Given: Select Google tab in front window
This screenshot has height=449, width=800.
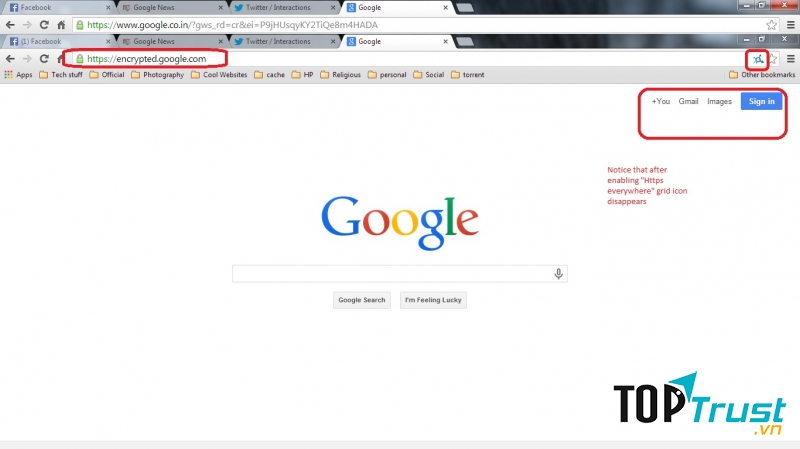Looking at the screenshot, I should point(395,41).
